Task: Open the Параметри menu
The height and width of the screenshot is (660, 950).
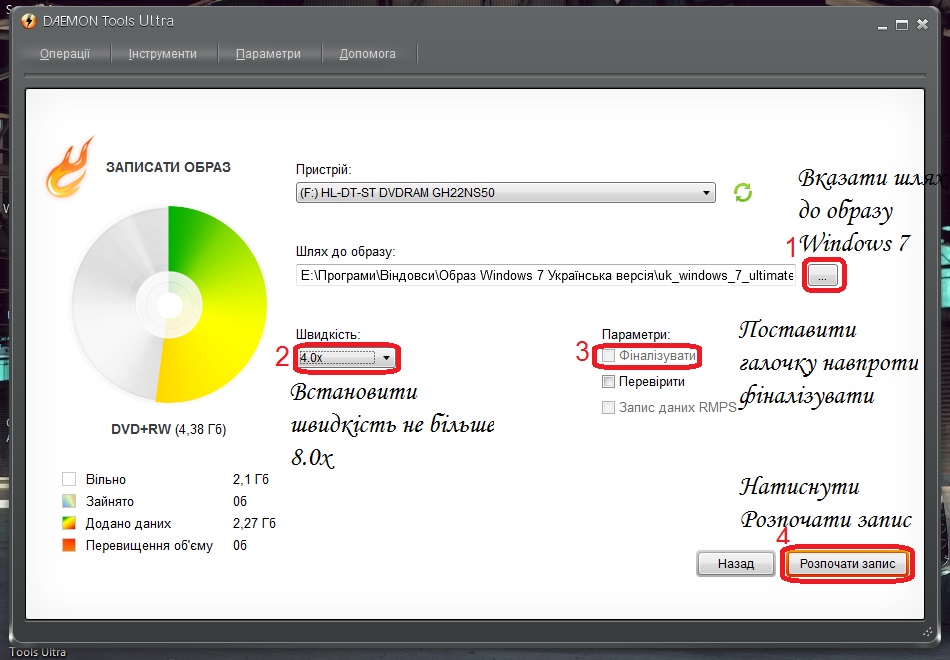Action: pyautogui.click(x=268, y=54)
